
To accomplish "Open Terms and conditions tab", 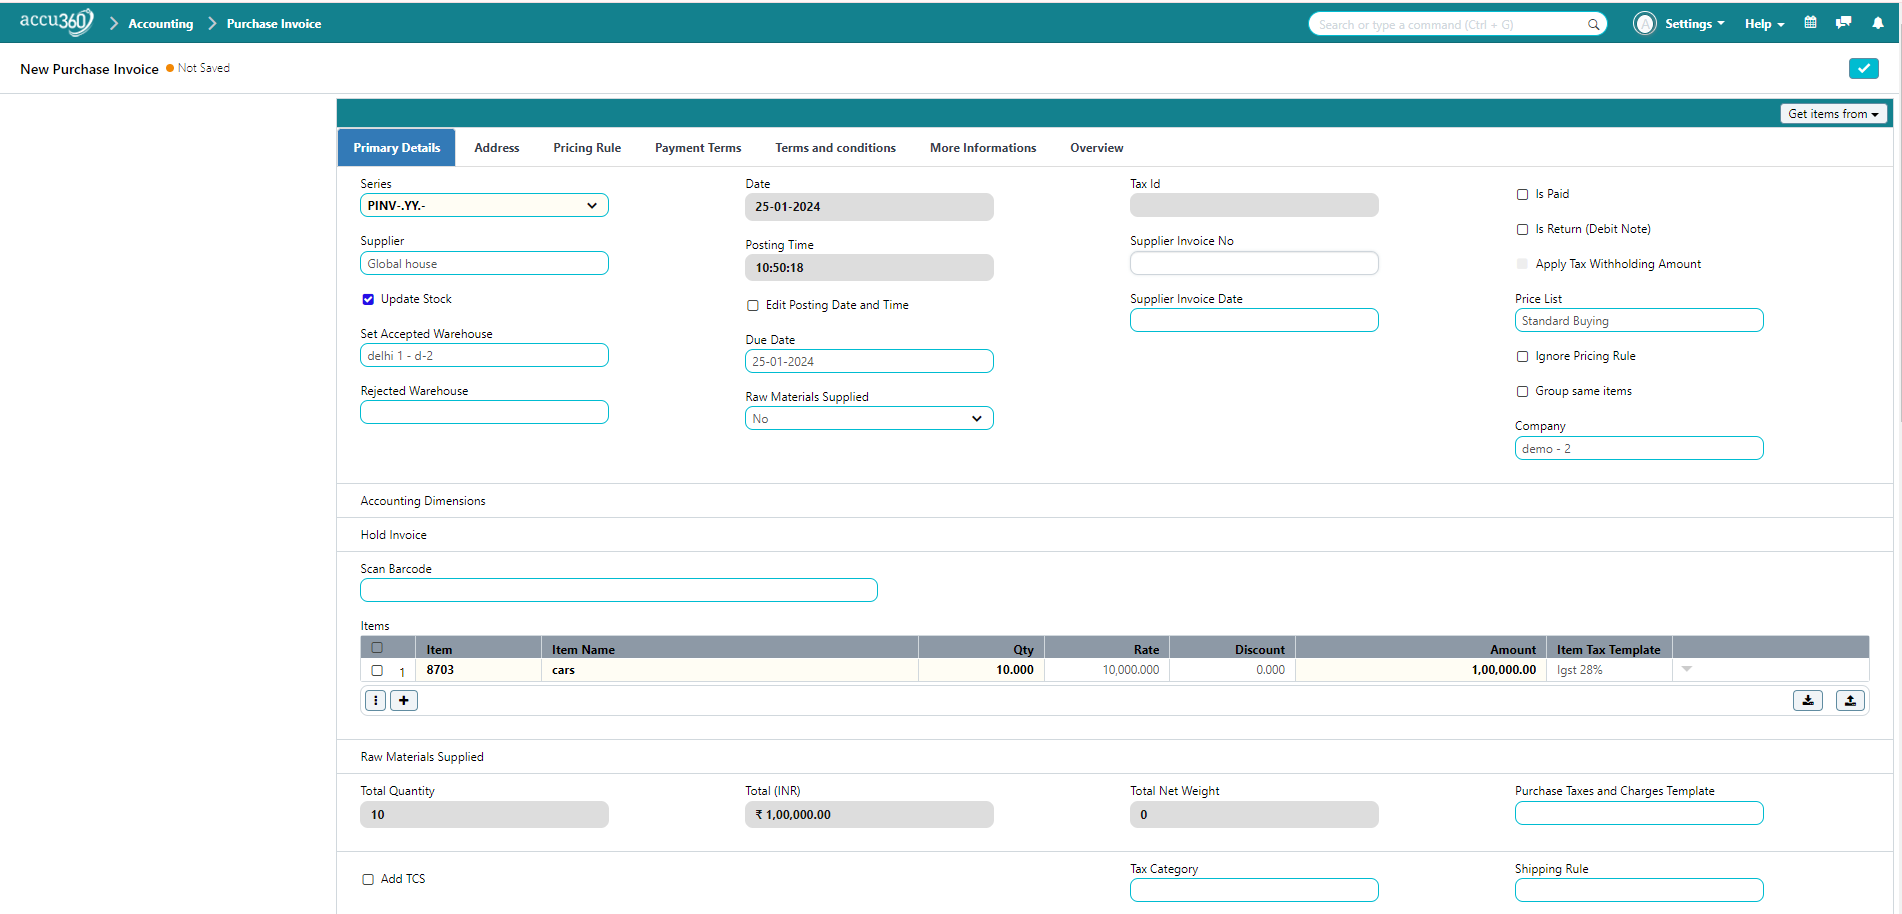I will [x=835, y=148].
